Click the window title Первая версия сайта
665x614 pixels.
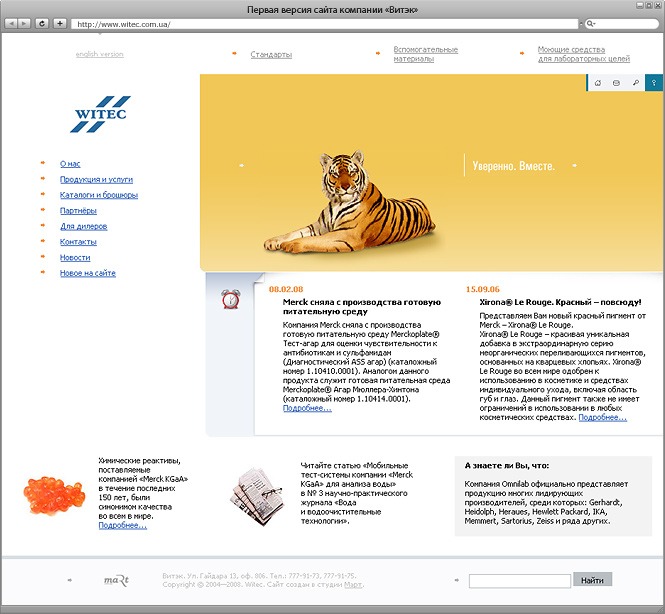[332, 10]
